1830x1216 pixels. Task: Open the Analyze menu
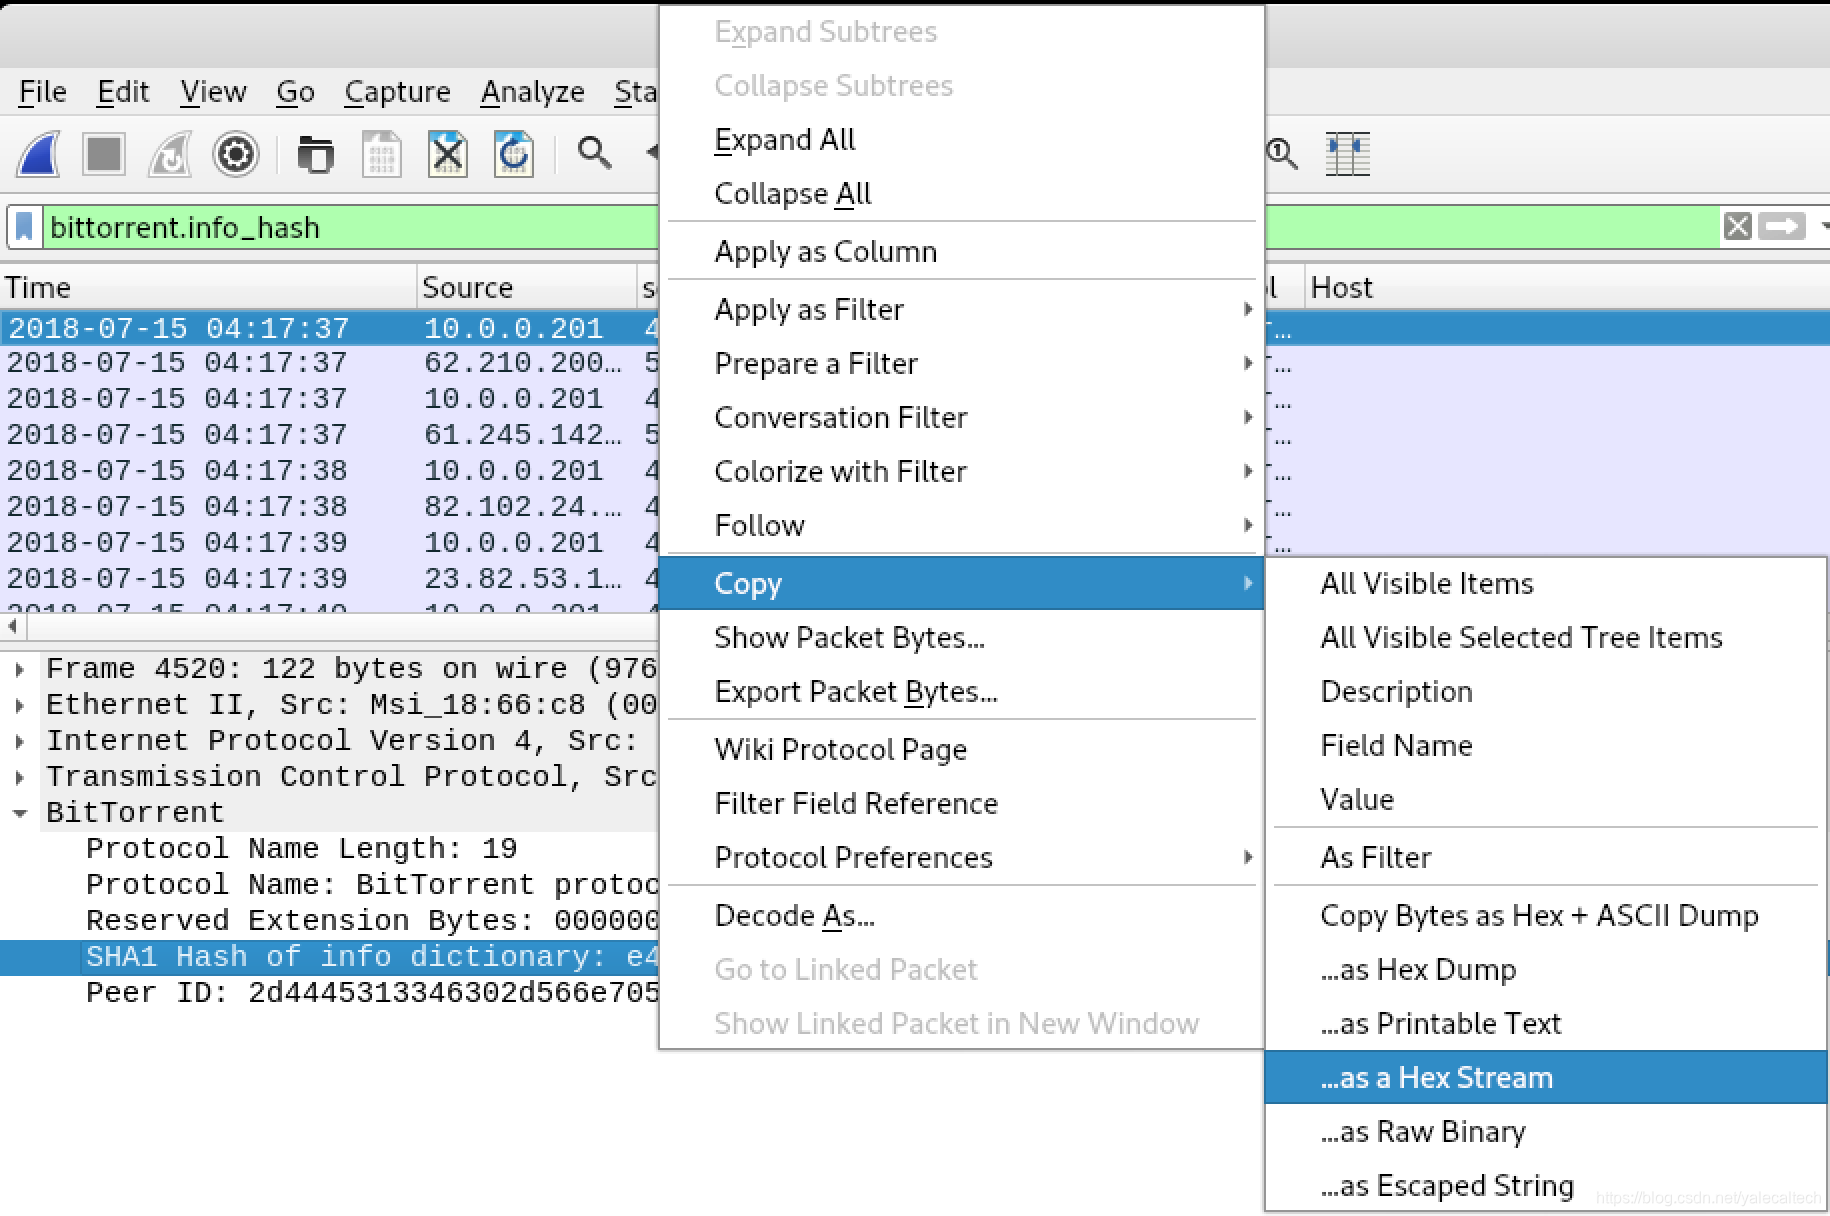click(532, 92)
